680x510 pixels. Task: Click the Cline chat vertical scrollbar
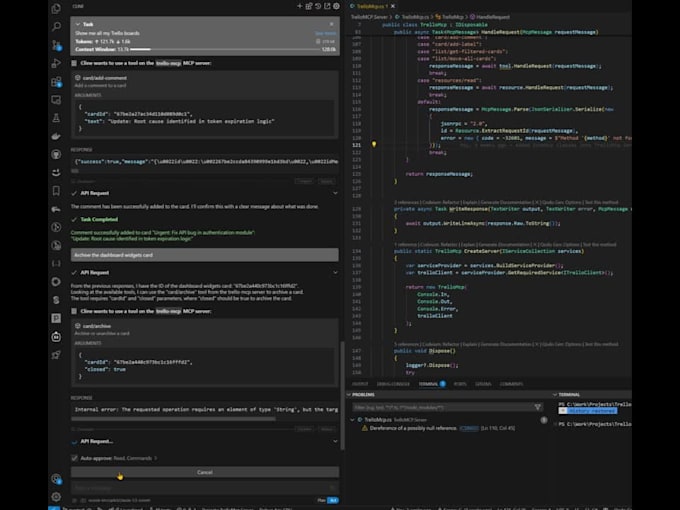(x=343, y=396)
